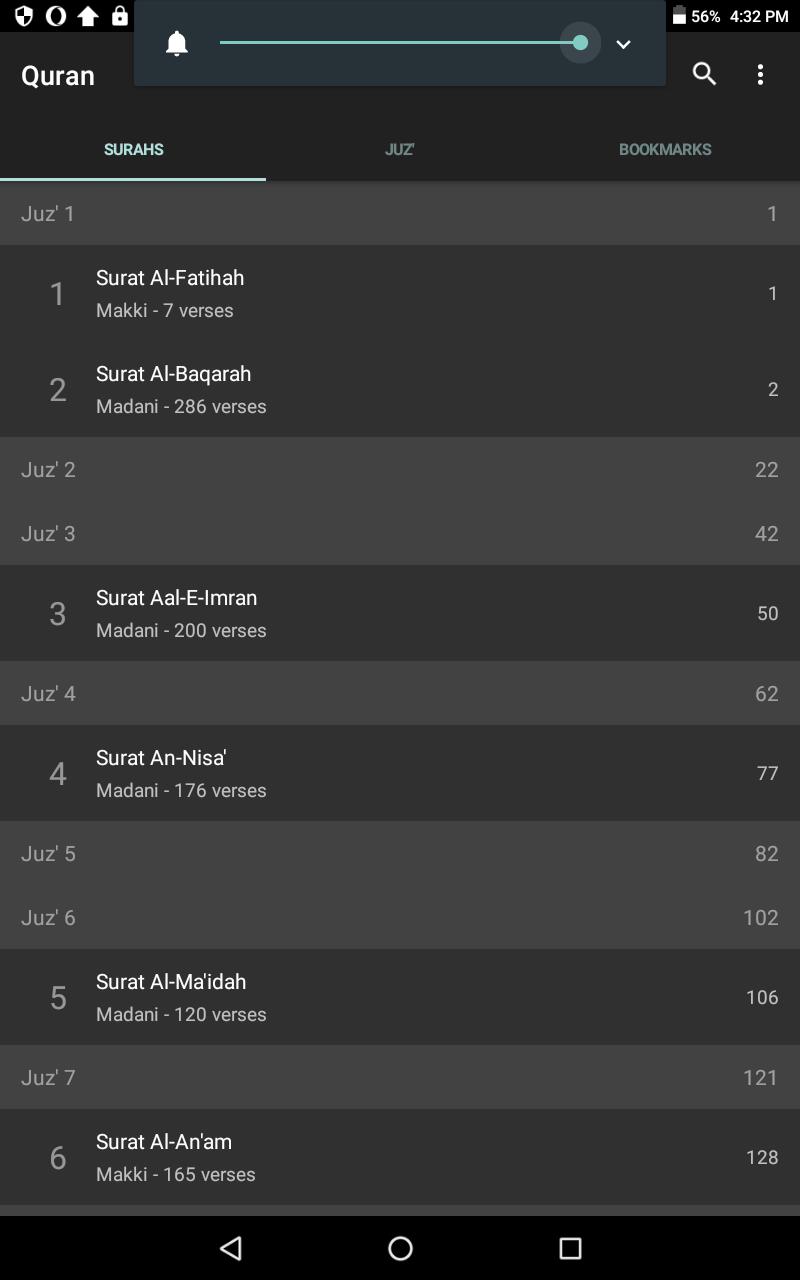The image size is (800, 1280).
Task: Open the three-dot overflow menu
Action: click(760, 74)
